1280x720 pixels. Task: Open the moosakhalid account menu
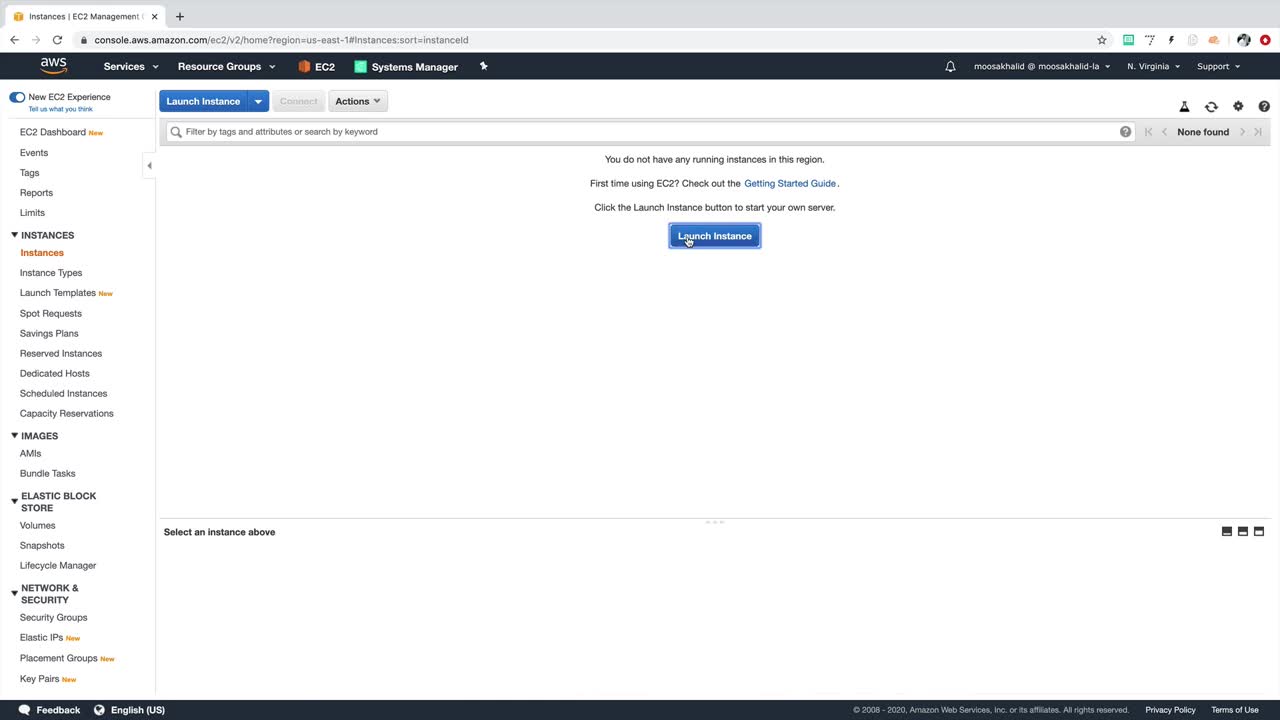point(1042,67)
